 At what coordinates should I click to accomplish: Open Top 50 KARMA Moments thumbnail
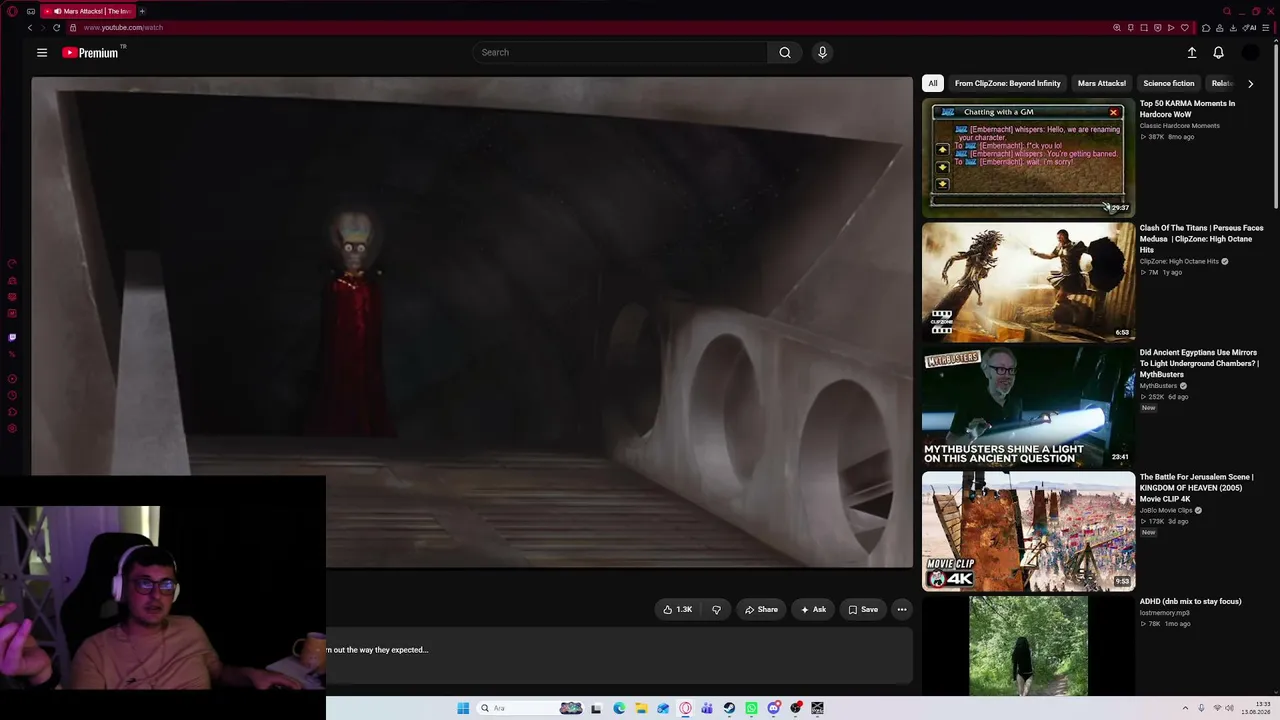pyautogui.click(x=1028, y=157)
